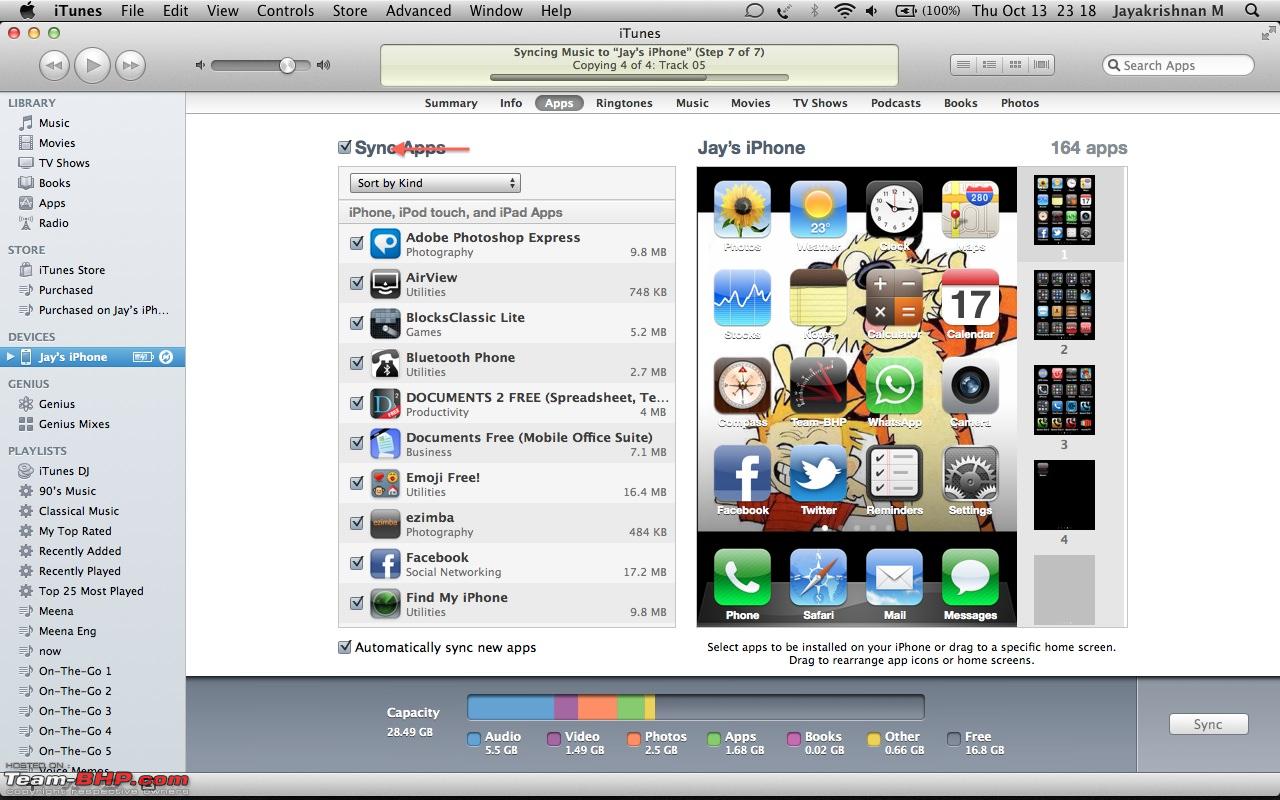Select the Calculator icon on iPhone screen

click(x=894, y=298)
